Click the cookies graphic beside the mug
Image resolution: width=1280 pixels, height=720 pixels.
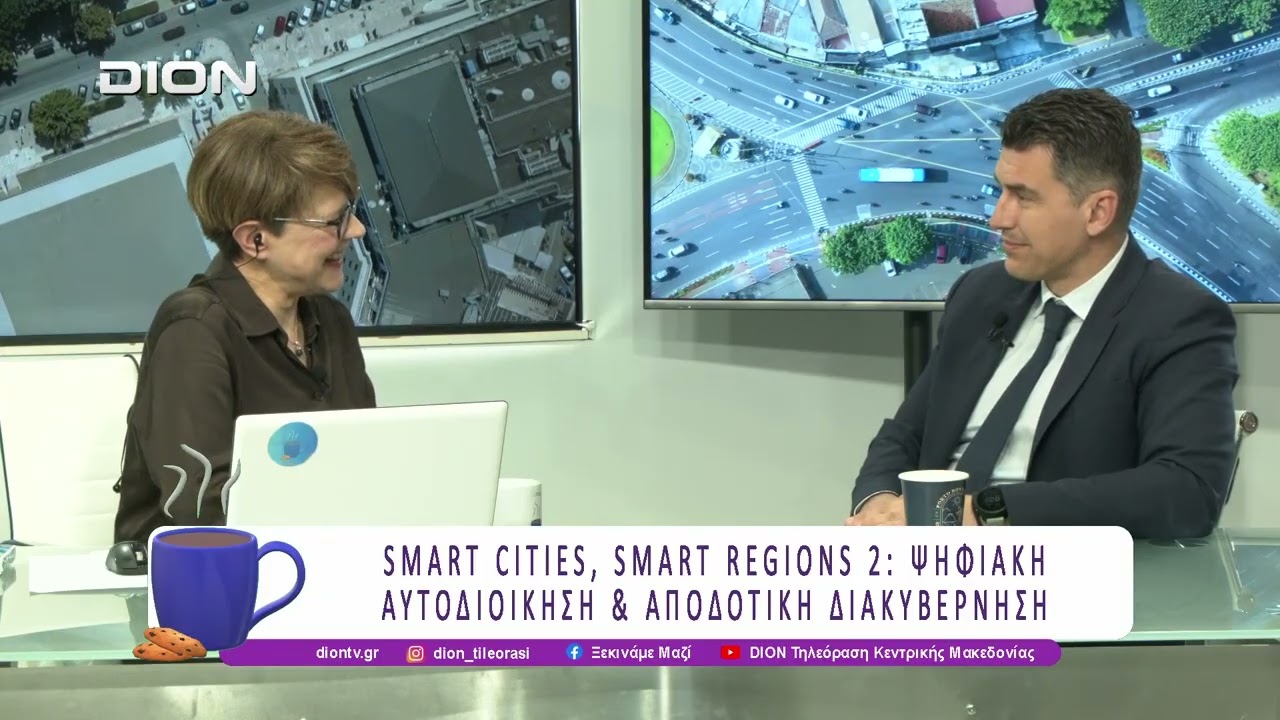pyautogui.click(x=168, y=644)
